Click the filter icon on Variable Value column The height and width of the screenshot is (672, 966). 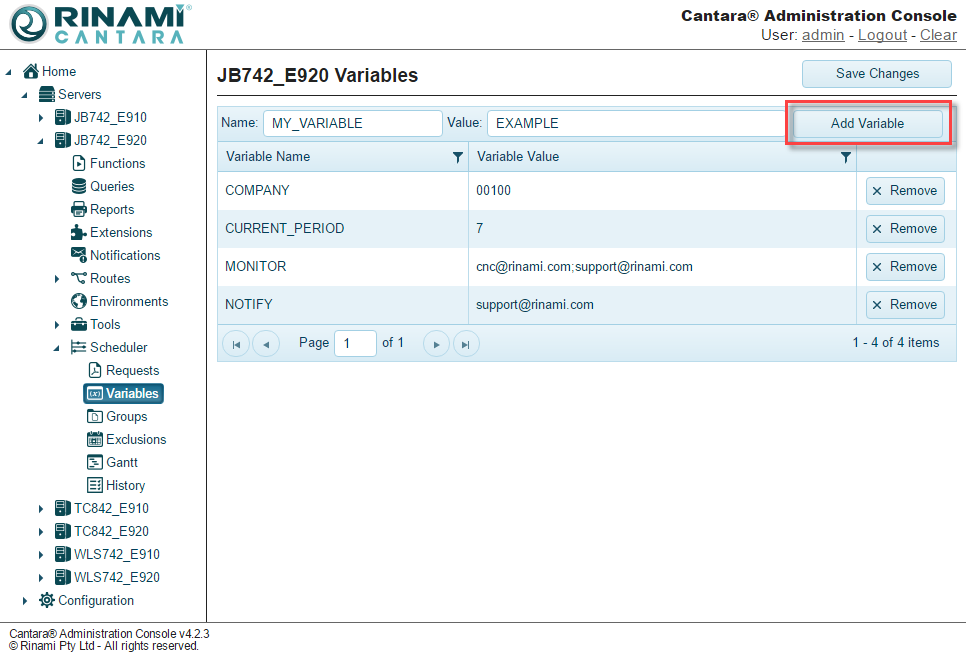(846, 157)
